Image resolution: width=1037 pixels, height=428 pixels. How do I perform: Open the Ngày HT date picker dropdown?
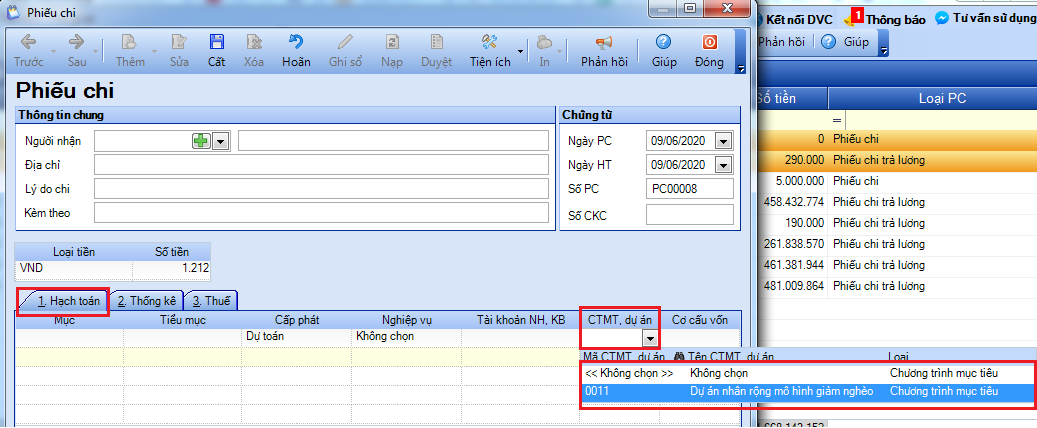[724, 165]
